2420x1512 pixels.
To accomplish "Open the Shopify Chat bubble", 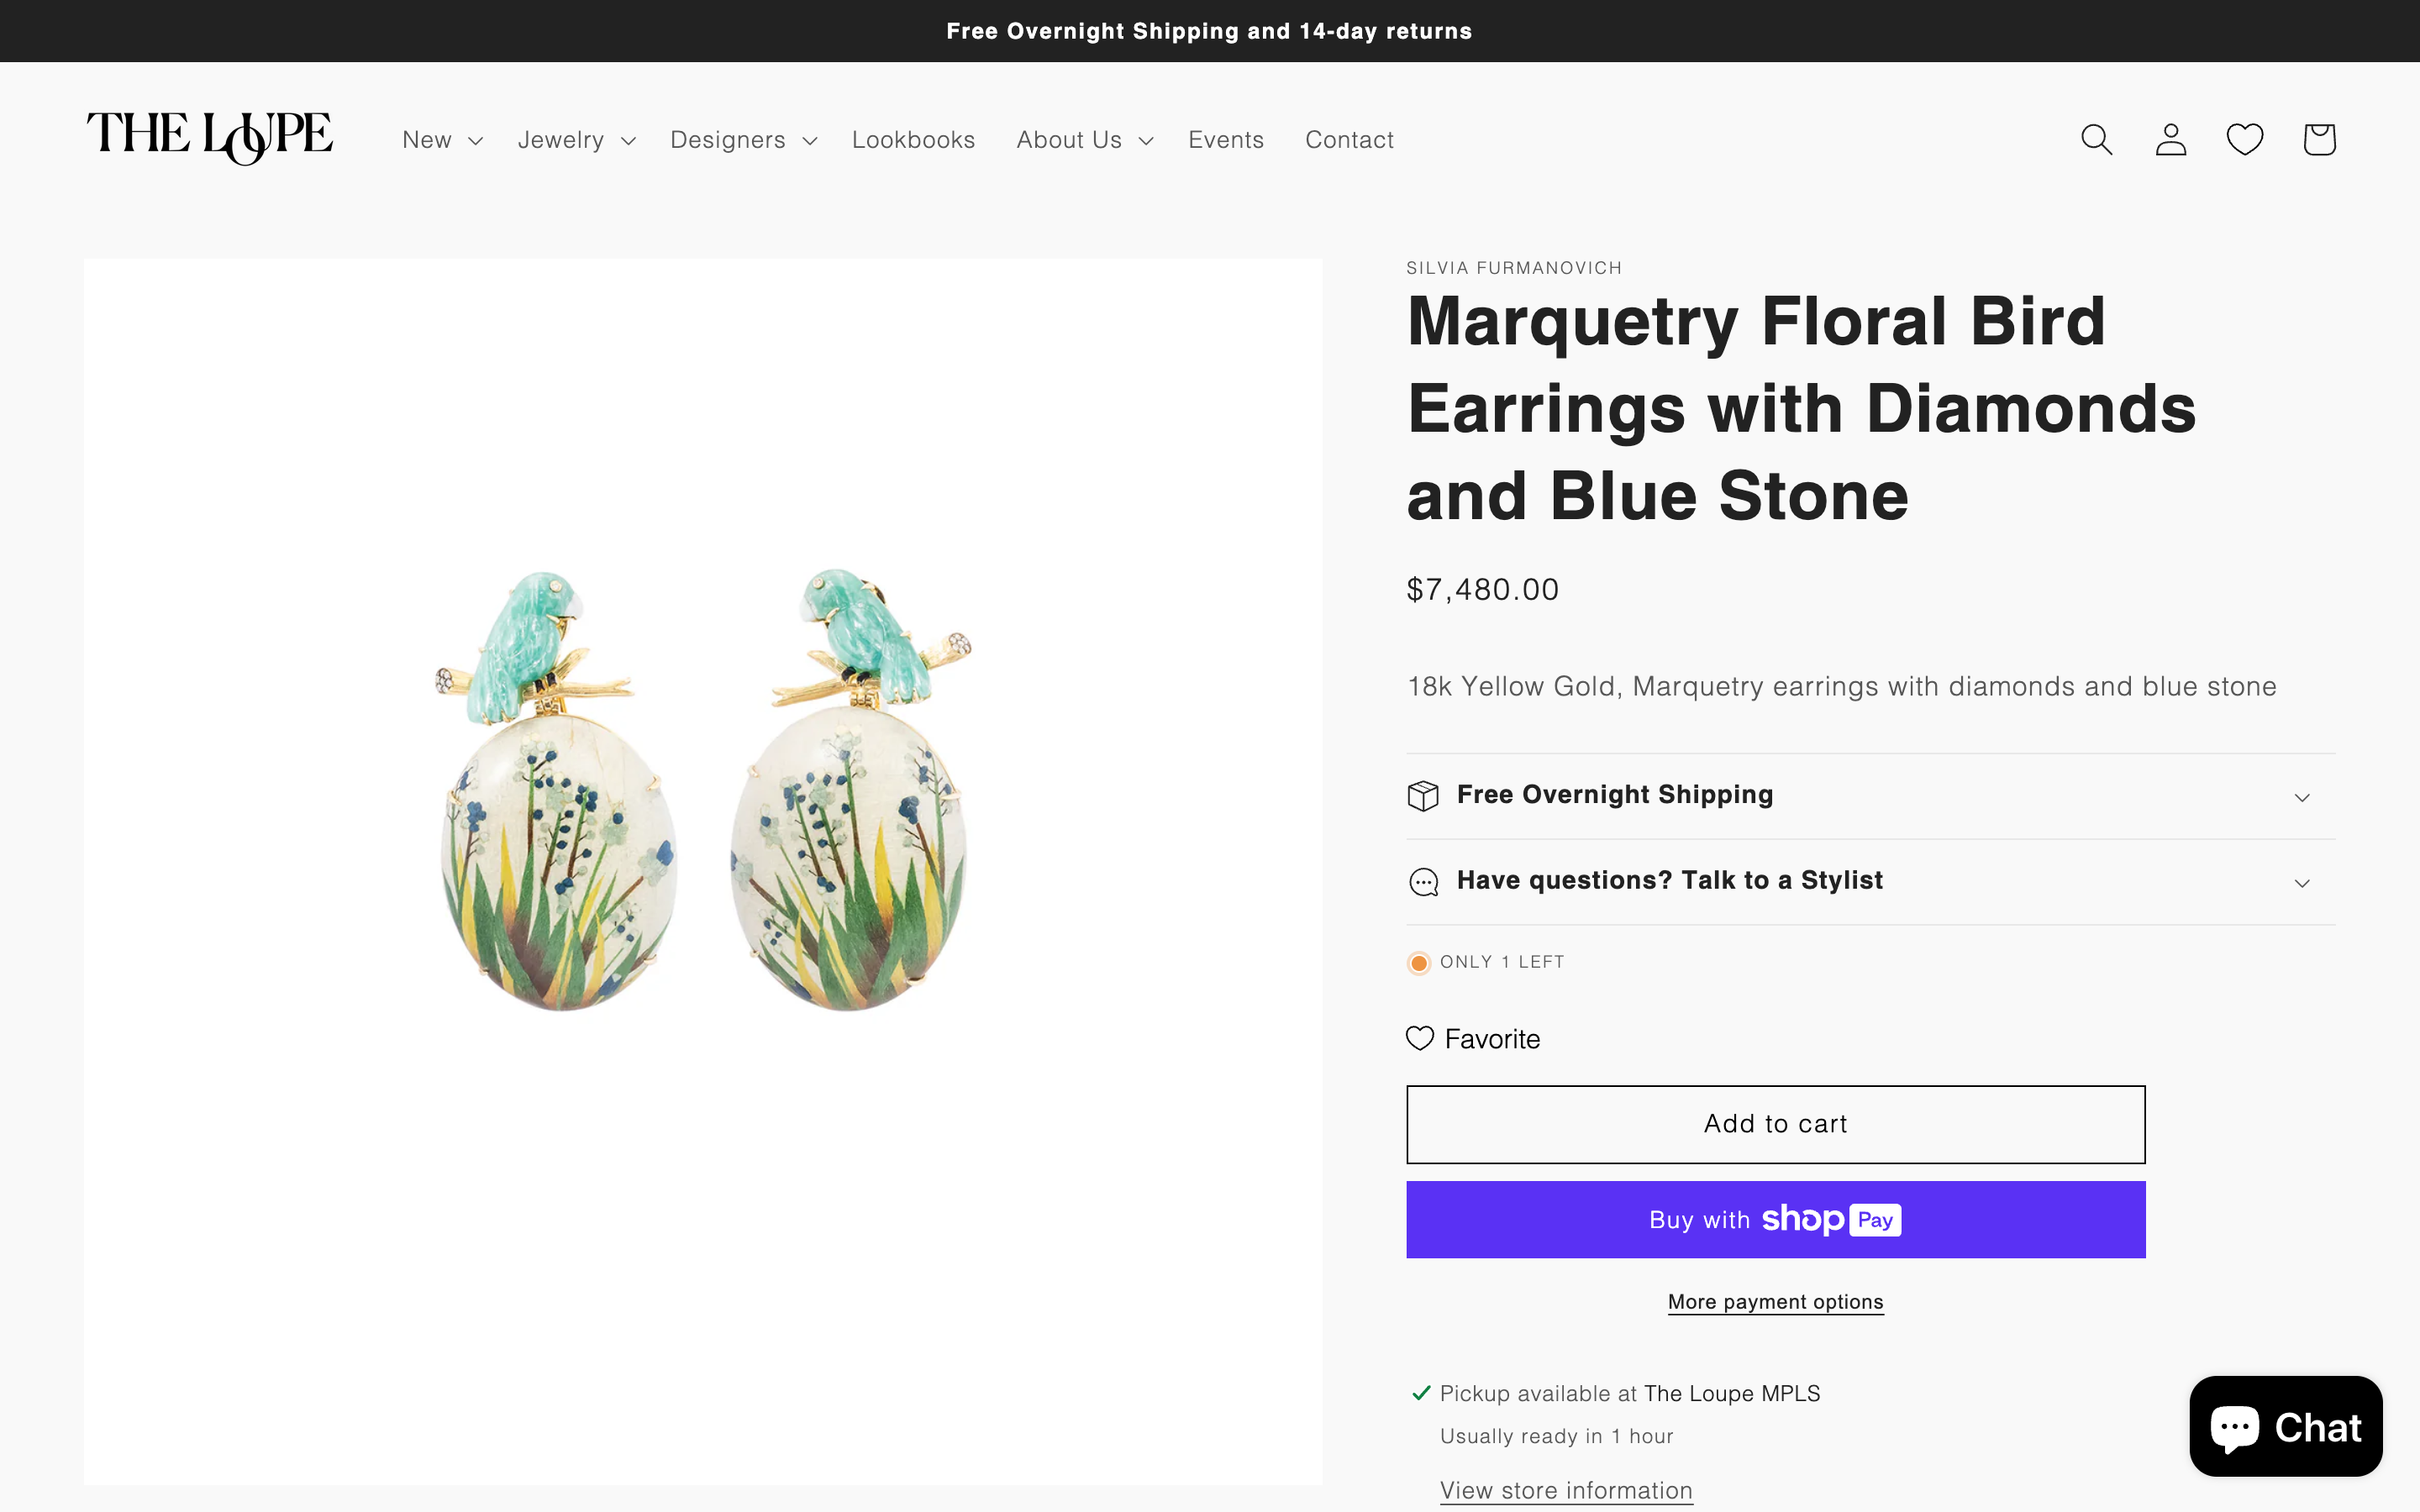I will click(2286, 1426).
